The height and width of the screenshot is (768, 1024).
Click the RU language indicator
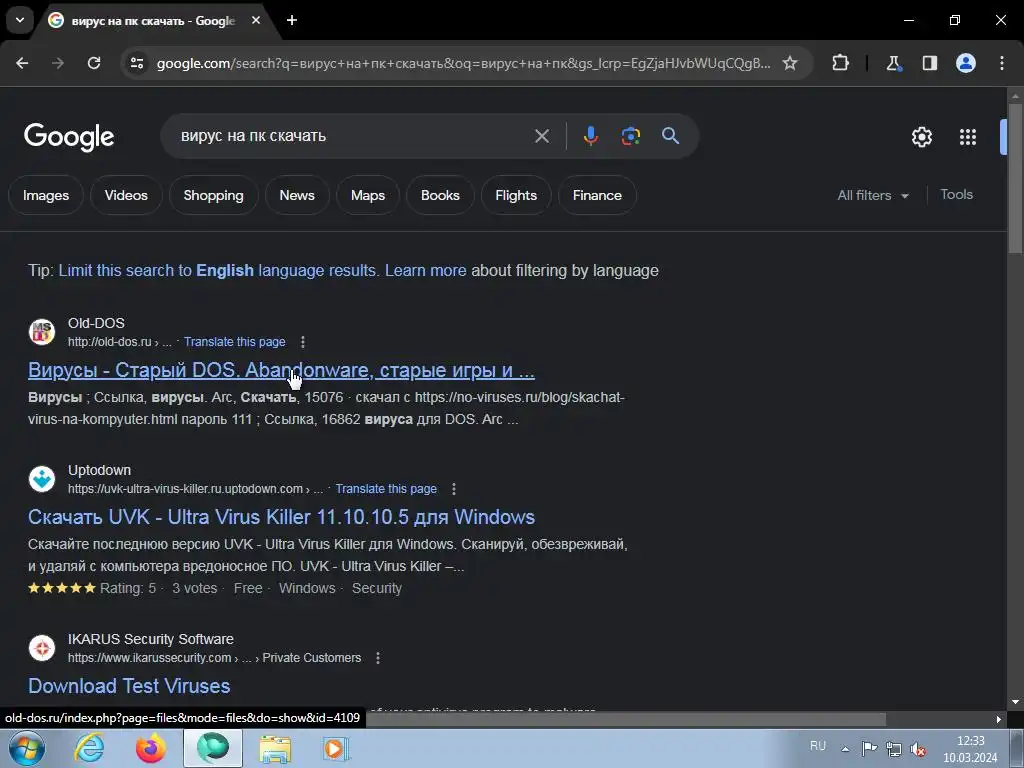coord(818,746)
